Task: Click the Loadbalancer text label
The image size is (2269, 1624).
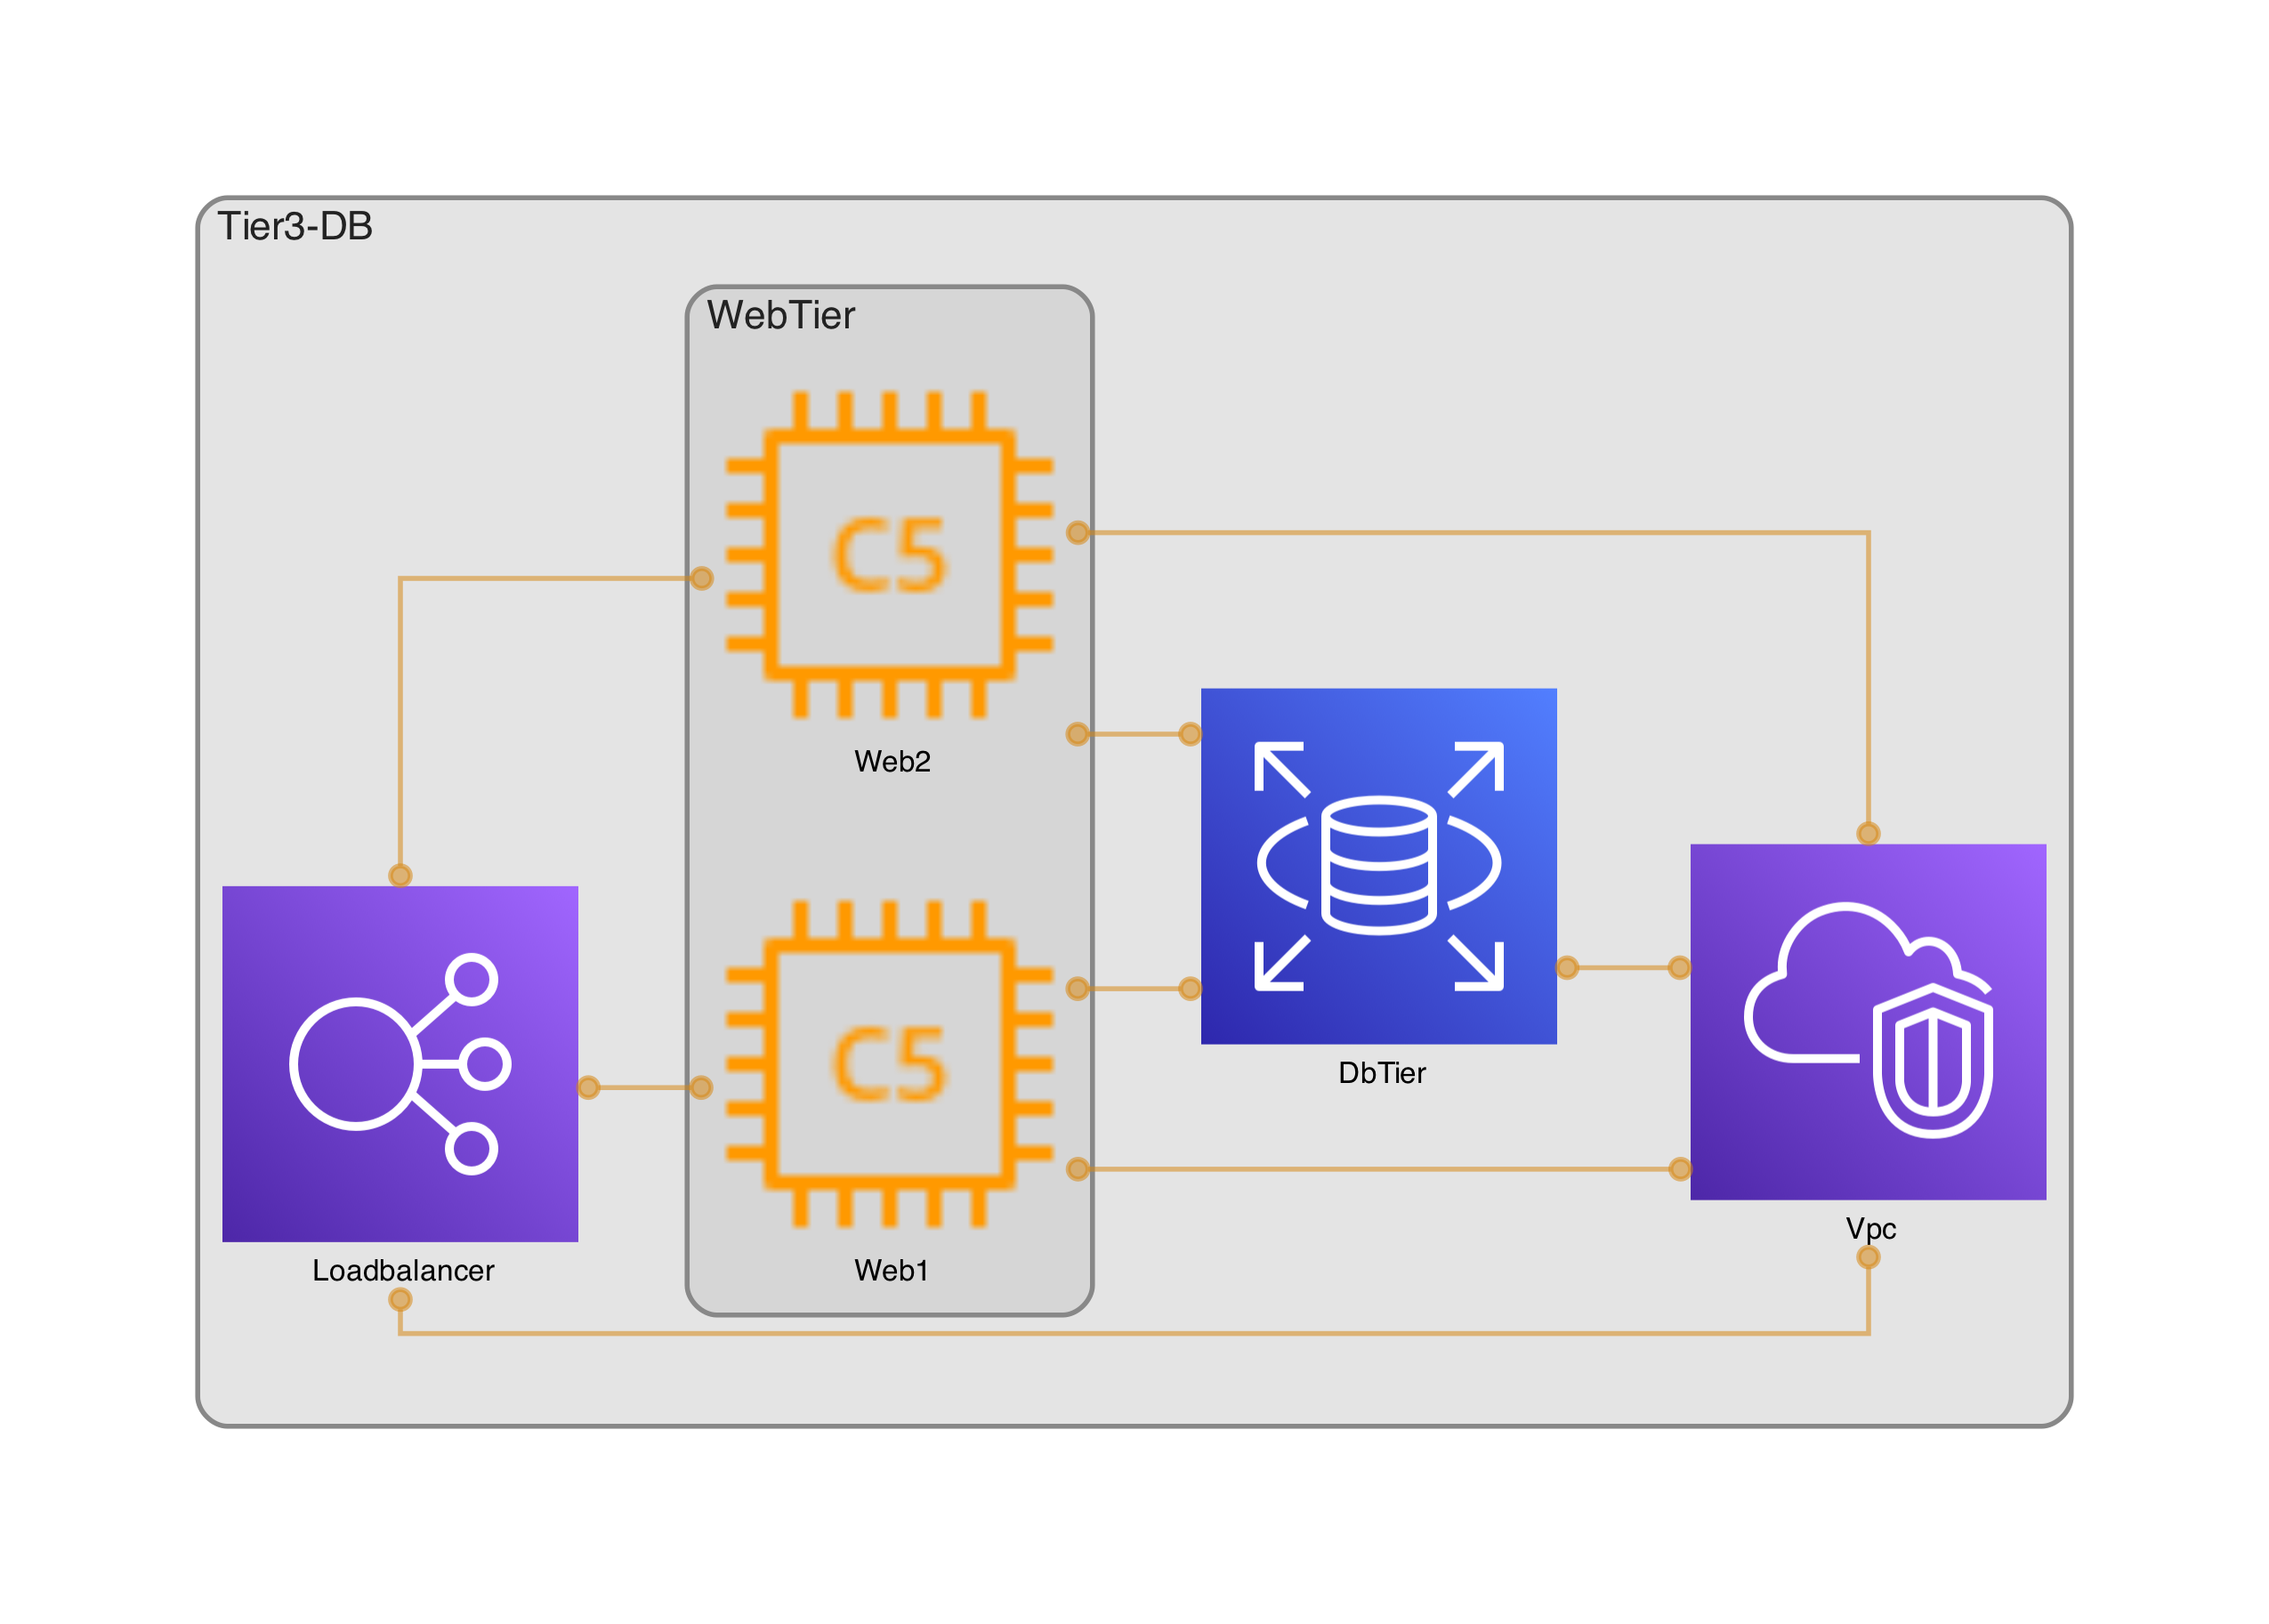Action: 403,1270
